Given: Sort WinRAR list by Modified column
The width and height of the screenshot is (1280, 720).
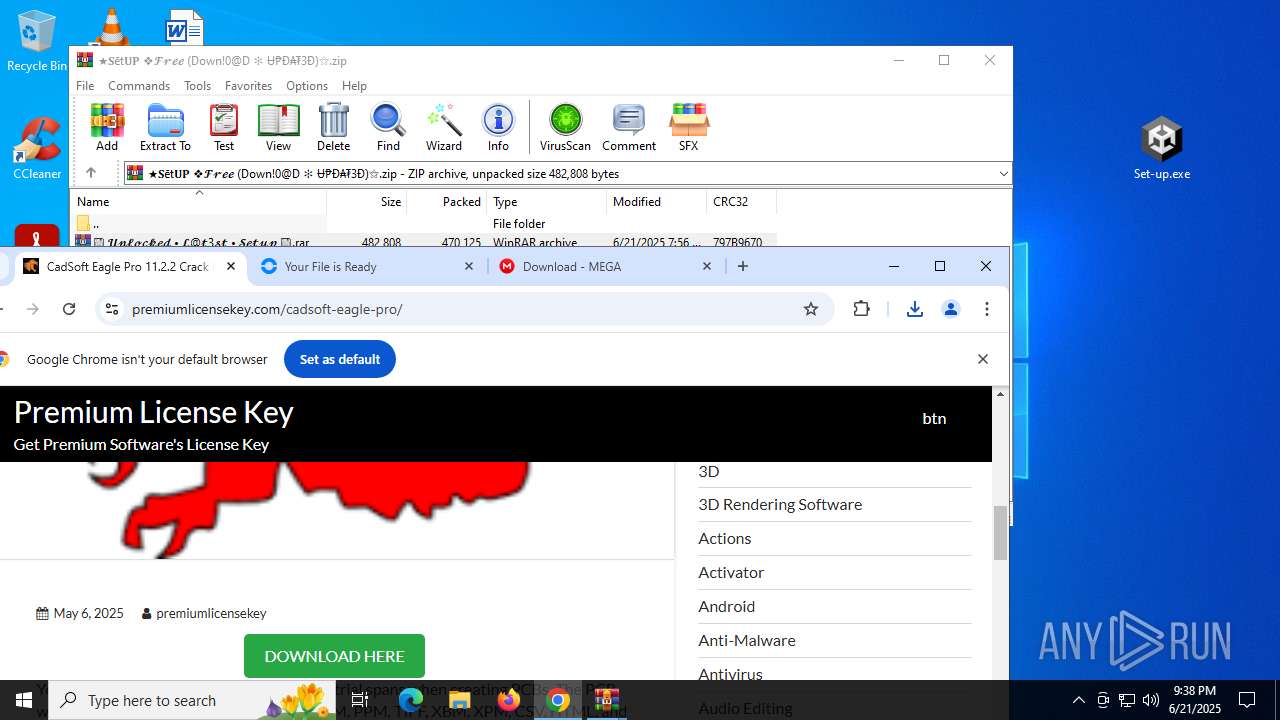Looking at the screenshot, I should click(656, 202).
